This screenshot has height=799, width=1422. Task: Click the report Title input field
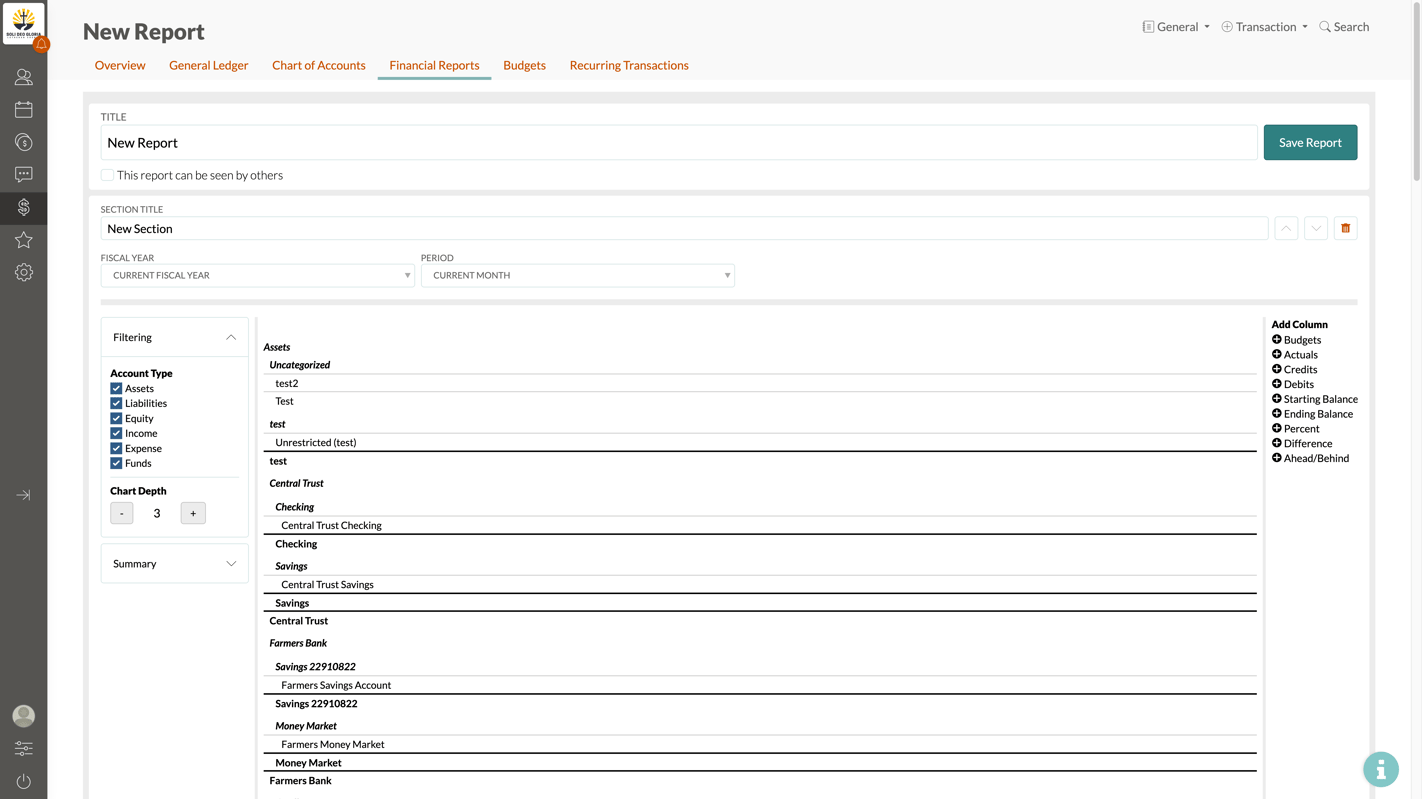[x=678, y=143]
